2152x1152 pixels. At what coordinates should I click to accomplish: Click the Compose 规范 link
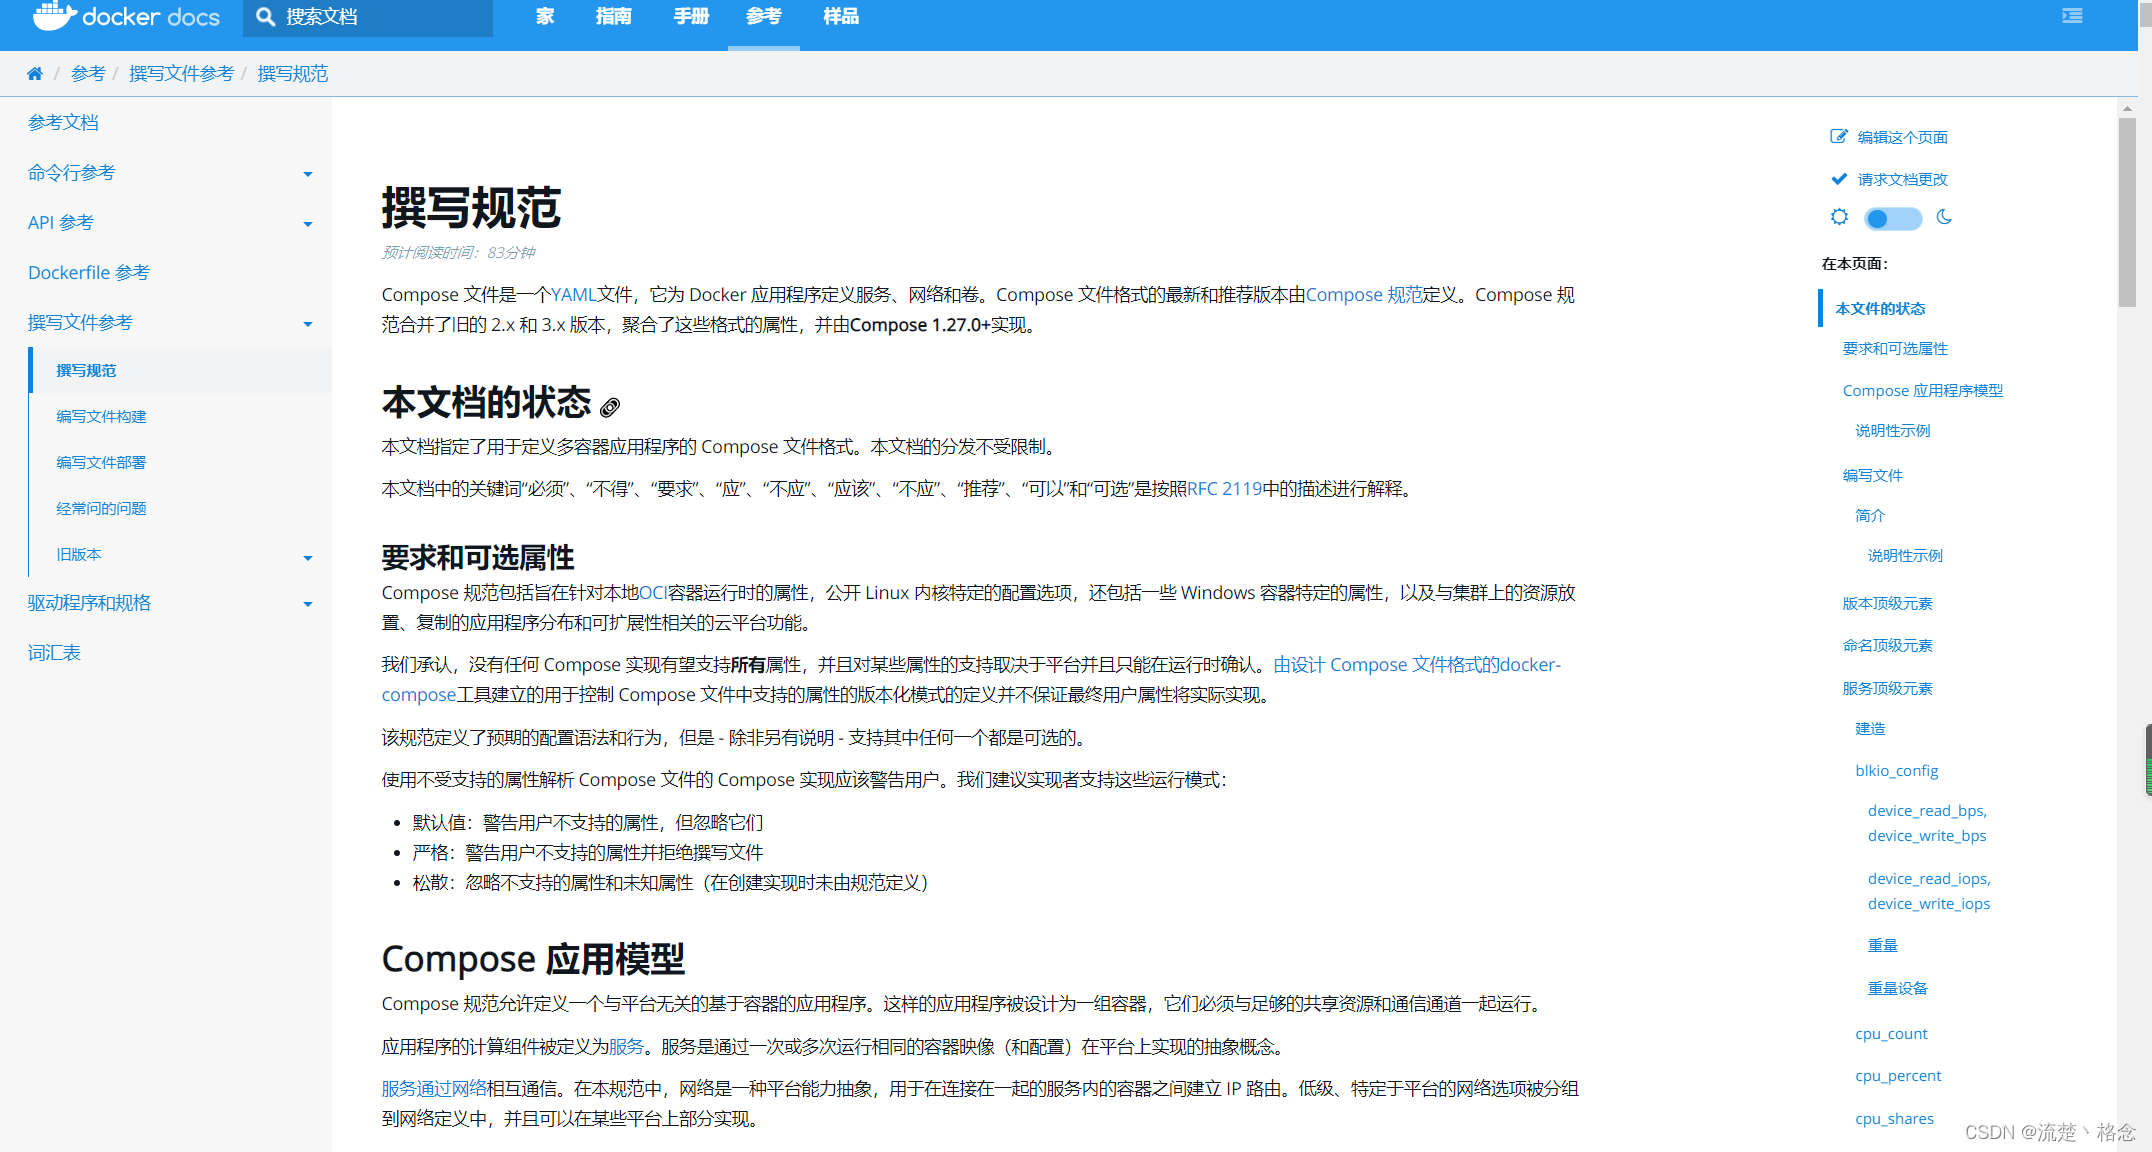(x=1364, y=295)
